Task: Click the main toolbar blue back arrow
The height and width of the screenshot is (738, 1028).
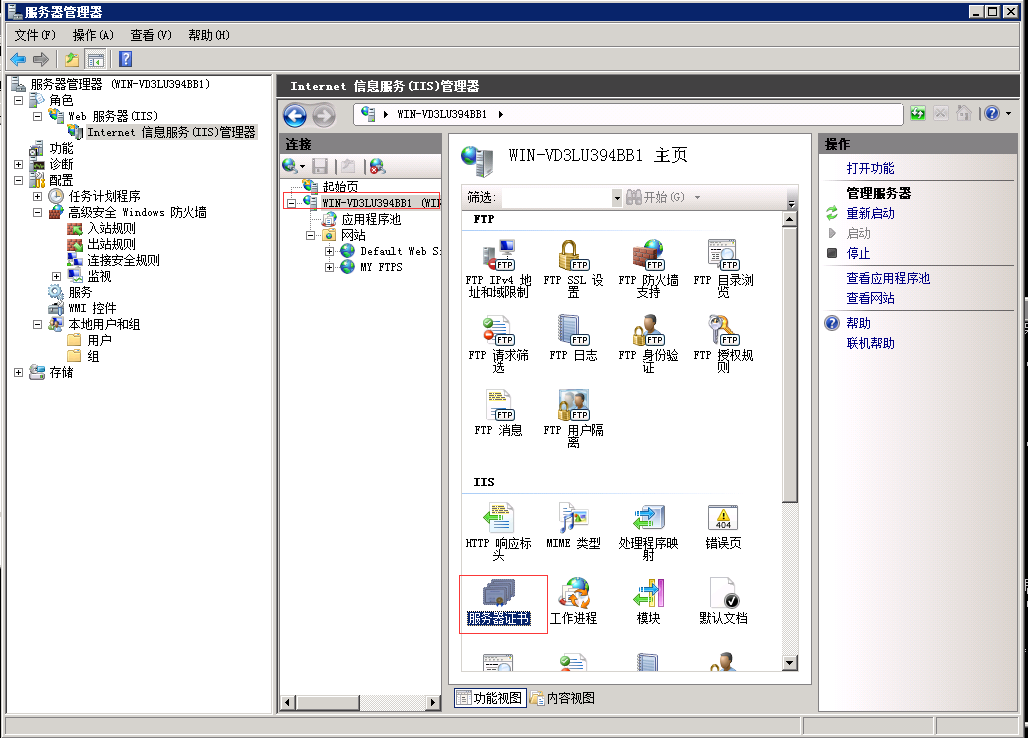Action: (18, 60)
